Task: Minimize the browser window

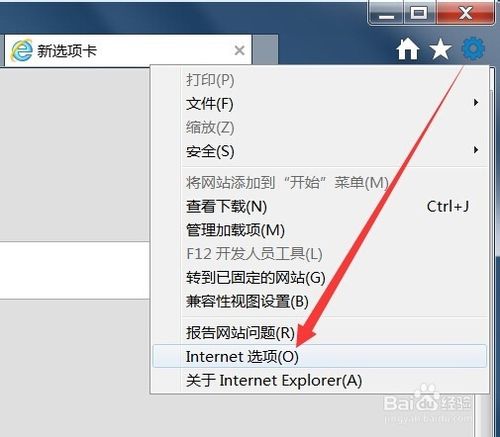Action: [386, 13]
